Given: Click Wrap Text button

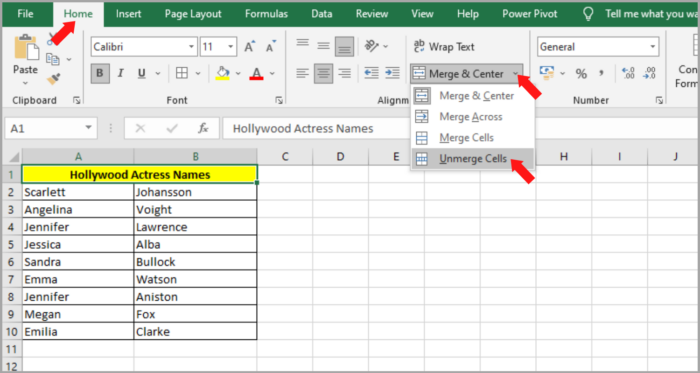Looking at the screenshot, I should pyautogui.click(x=444, y=46).
